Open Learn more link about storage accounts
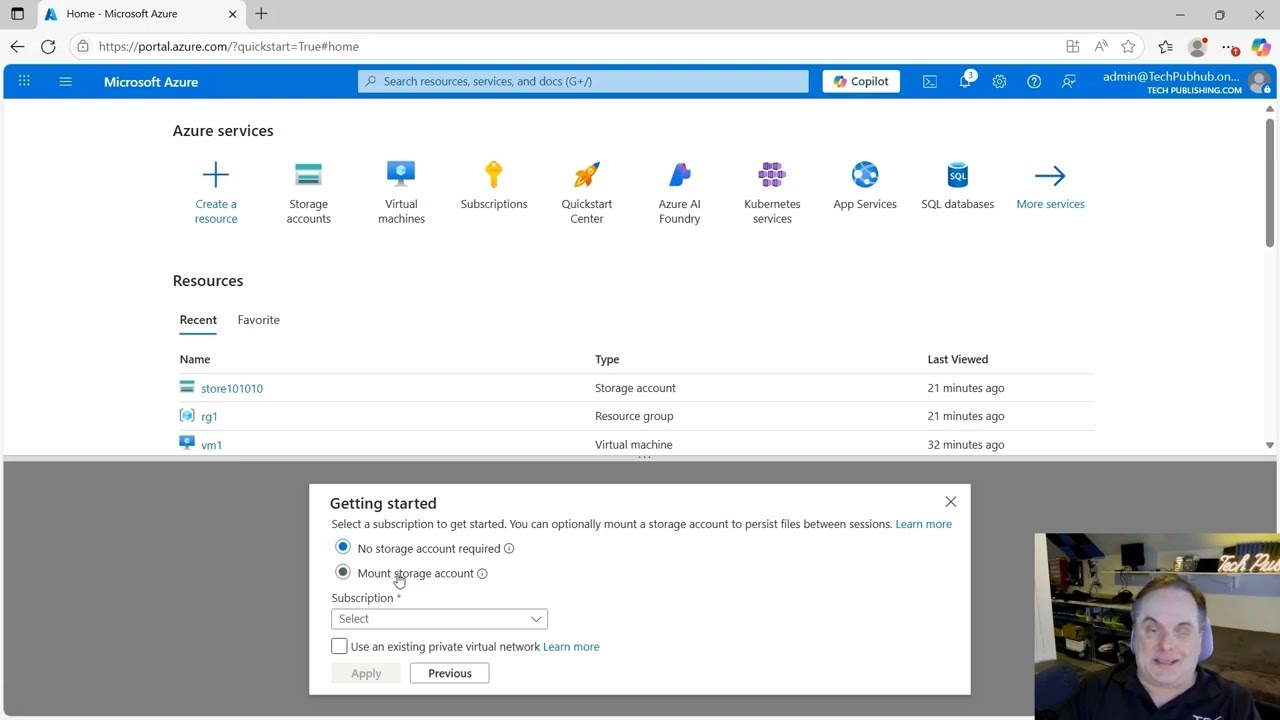 [x=924, y=524]
